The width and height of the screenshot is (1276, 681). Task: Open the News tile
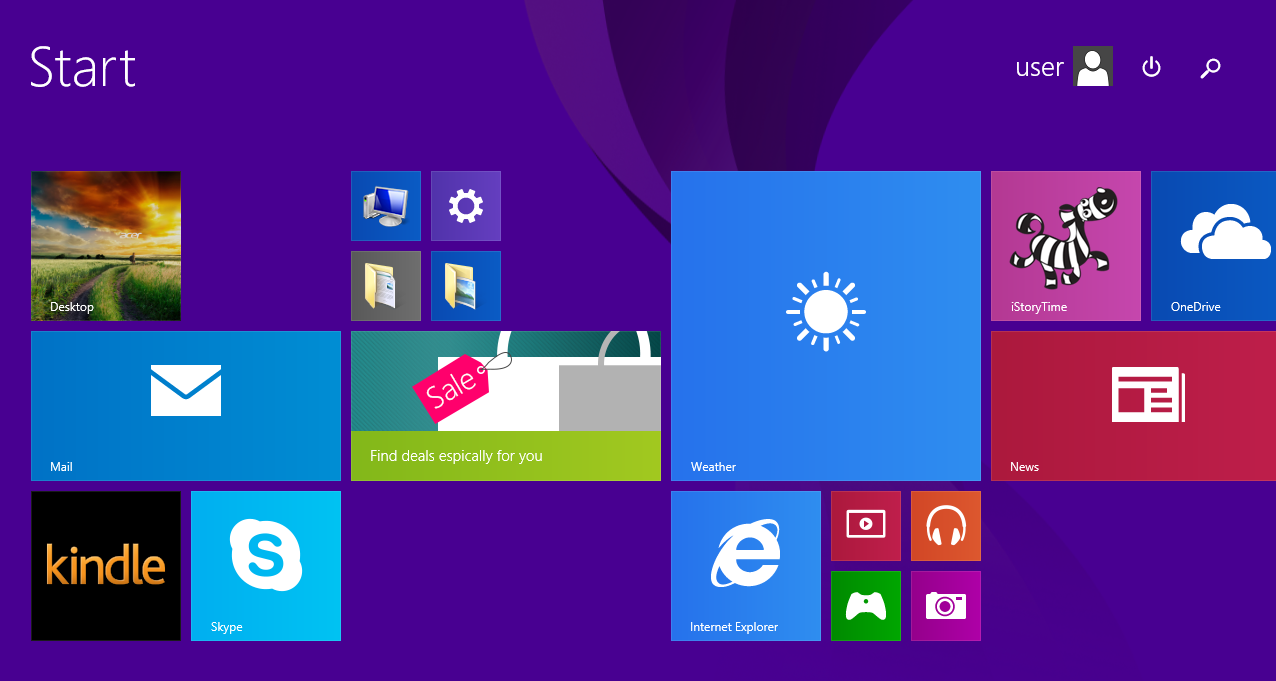point(1133,406)
